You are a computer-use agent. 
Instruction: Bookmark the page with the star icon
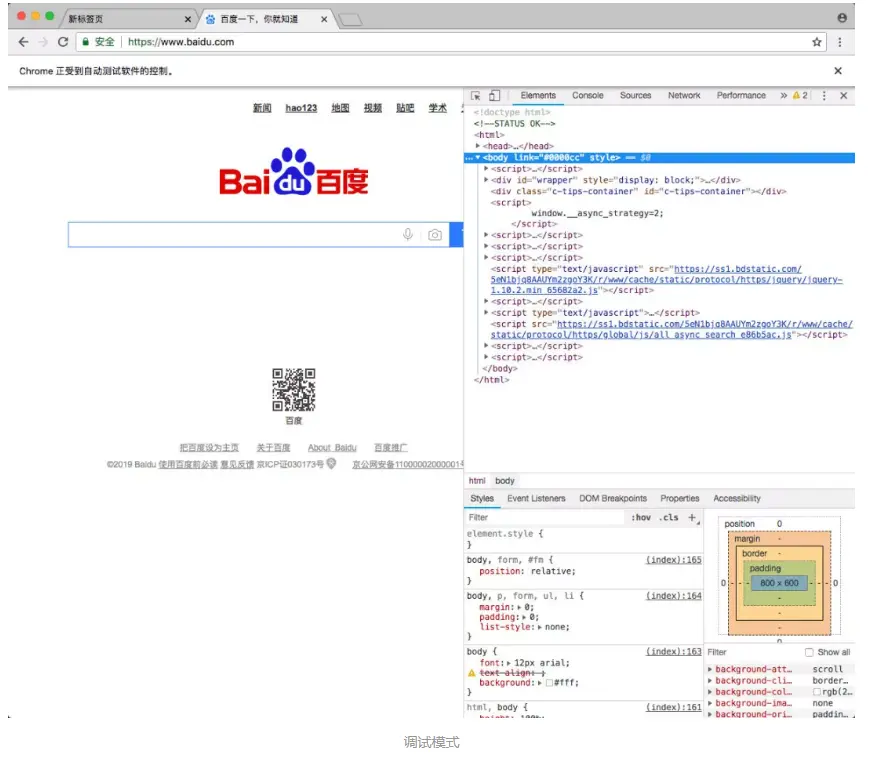[x=816, y=42]
